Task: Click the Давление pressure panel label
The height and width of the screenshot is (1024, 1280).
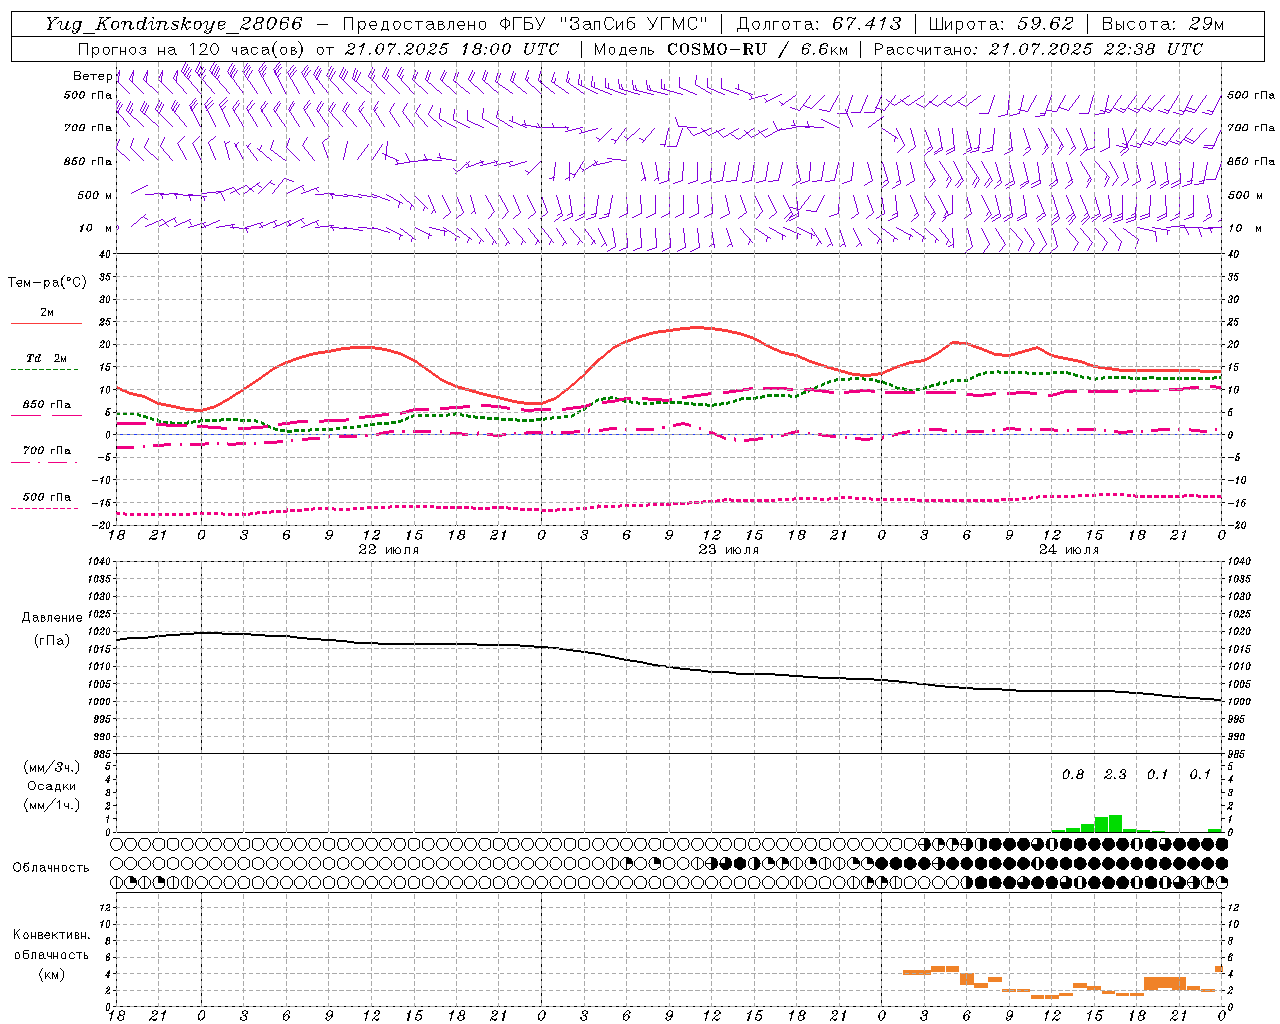Action: coord(52,618)
